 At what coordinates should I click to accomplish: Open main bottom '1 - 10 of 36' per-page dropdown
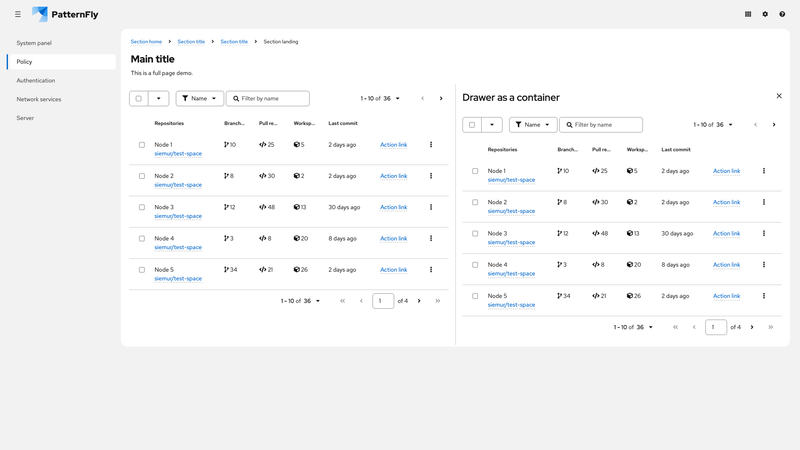tap(300, 301)
